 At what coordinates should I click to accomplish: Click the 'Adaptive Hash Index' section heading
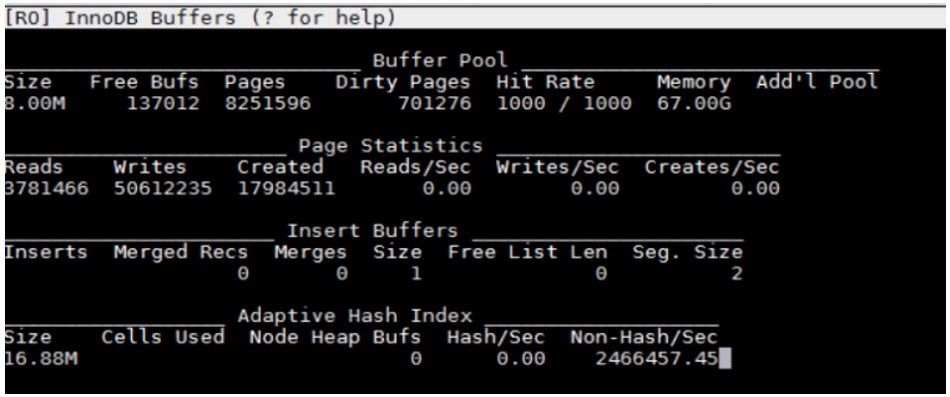point(354,316)
